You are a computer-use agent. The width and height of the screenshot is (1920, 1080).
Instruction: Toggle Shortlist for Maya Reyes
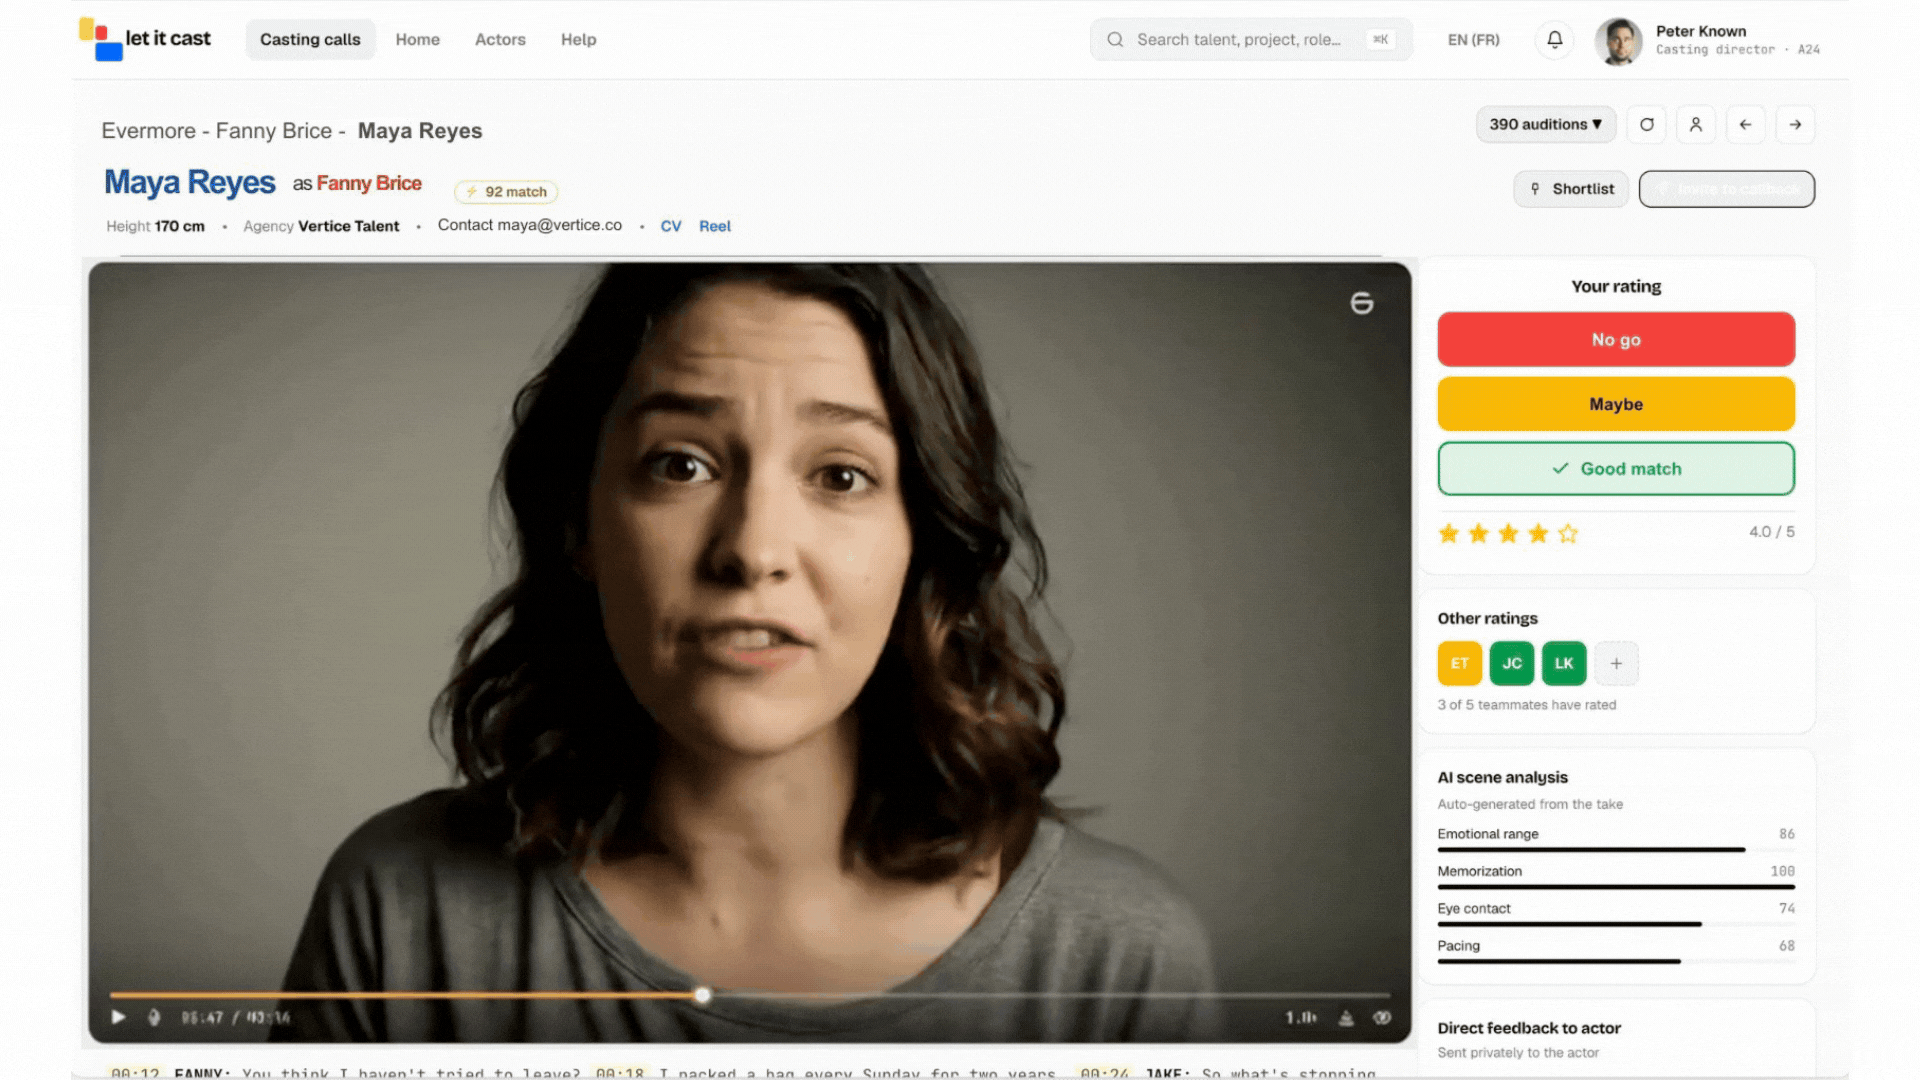1571,189
